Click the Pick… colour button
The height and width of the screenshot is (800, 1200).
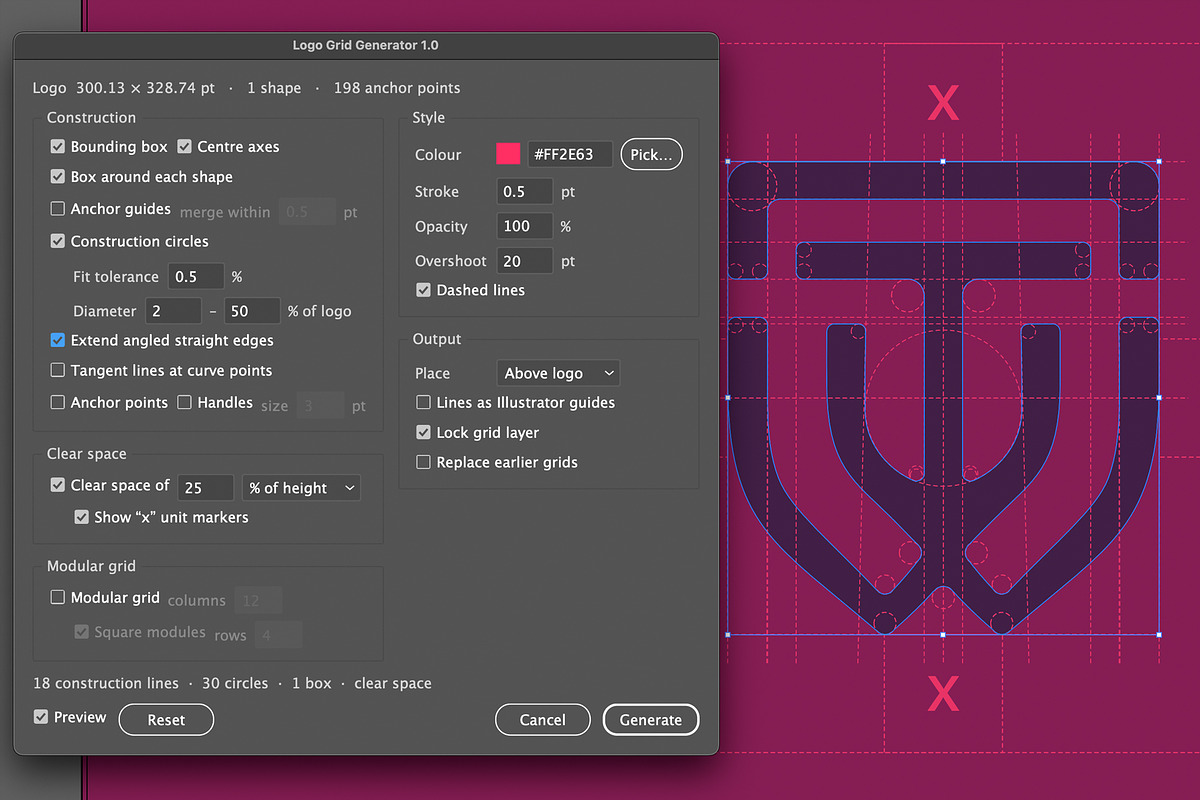pos(652,155)
